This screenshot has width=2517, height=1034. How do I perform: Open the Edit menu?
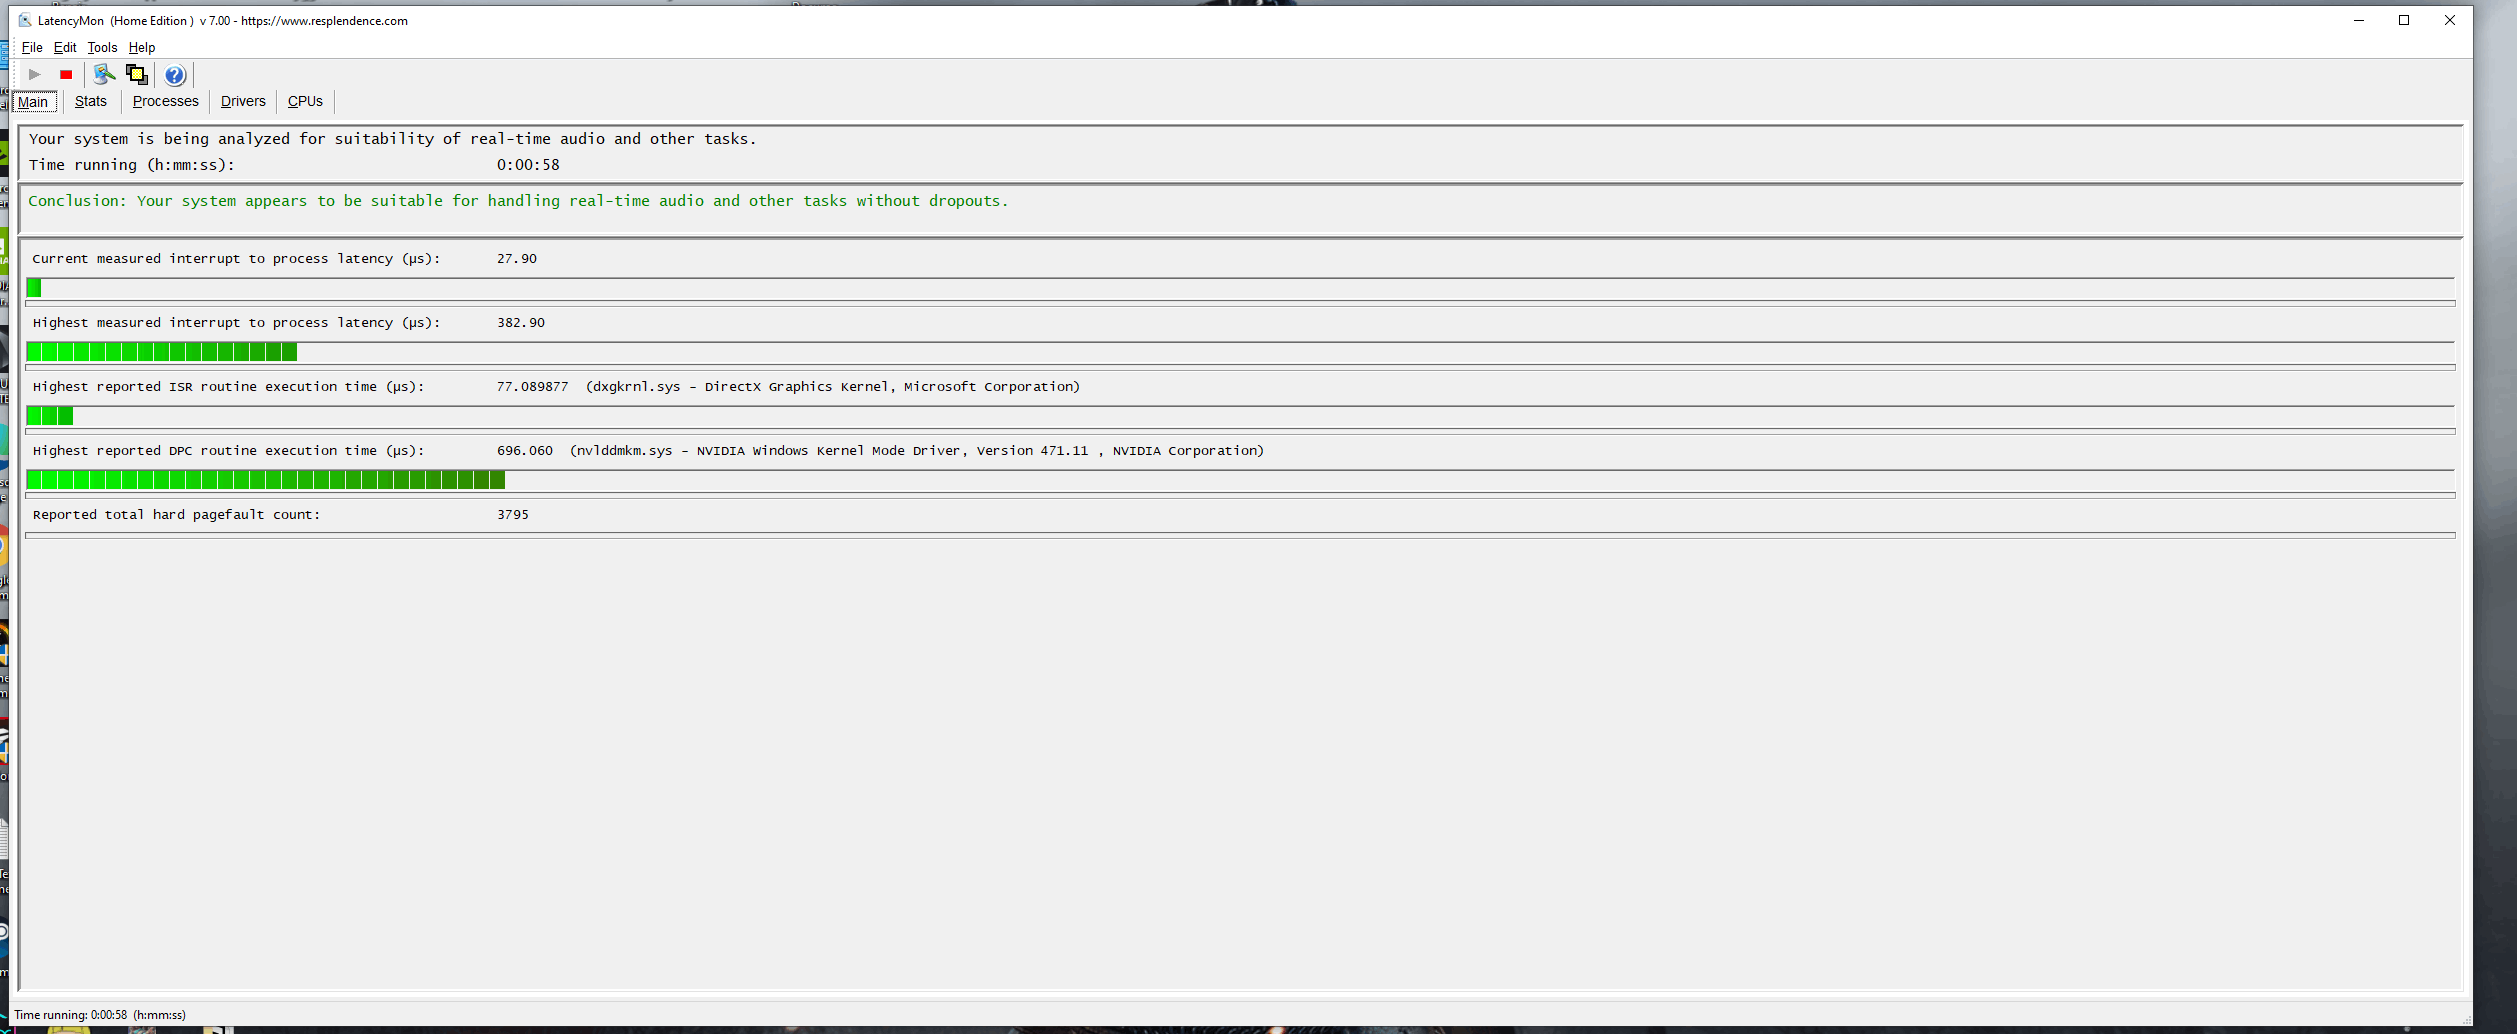point(65,47)
